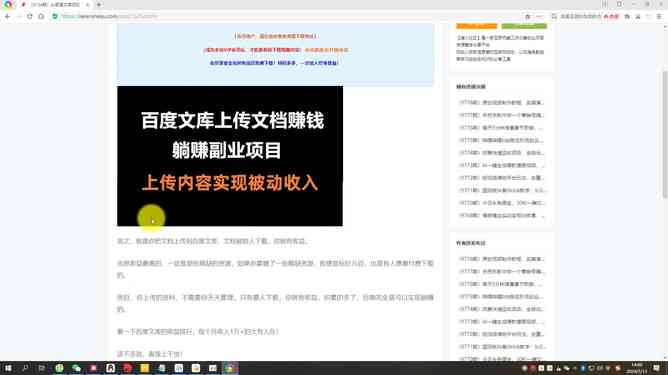This screenshot has height=375, width=668.
Task: Open first article link in upper sidebar list
Action: click(501, 103)
